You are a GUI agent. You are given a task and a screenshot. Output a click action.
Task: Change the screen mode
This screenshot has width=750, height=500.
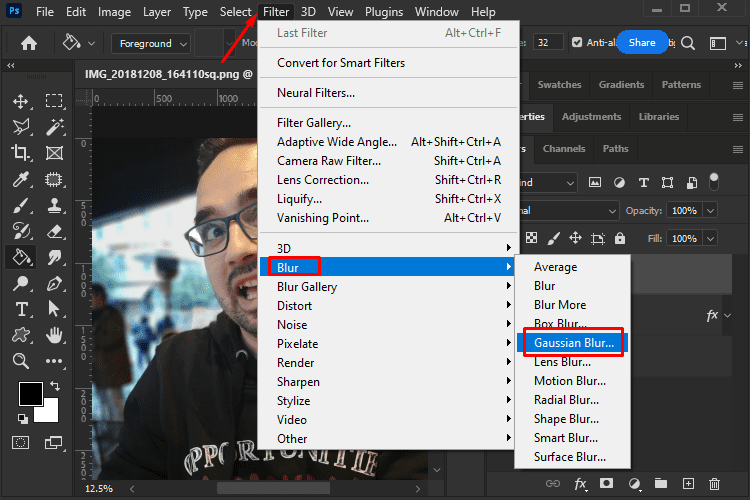tap(53, 443)
